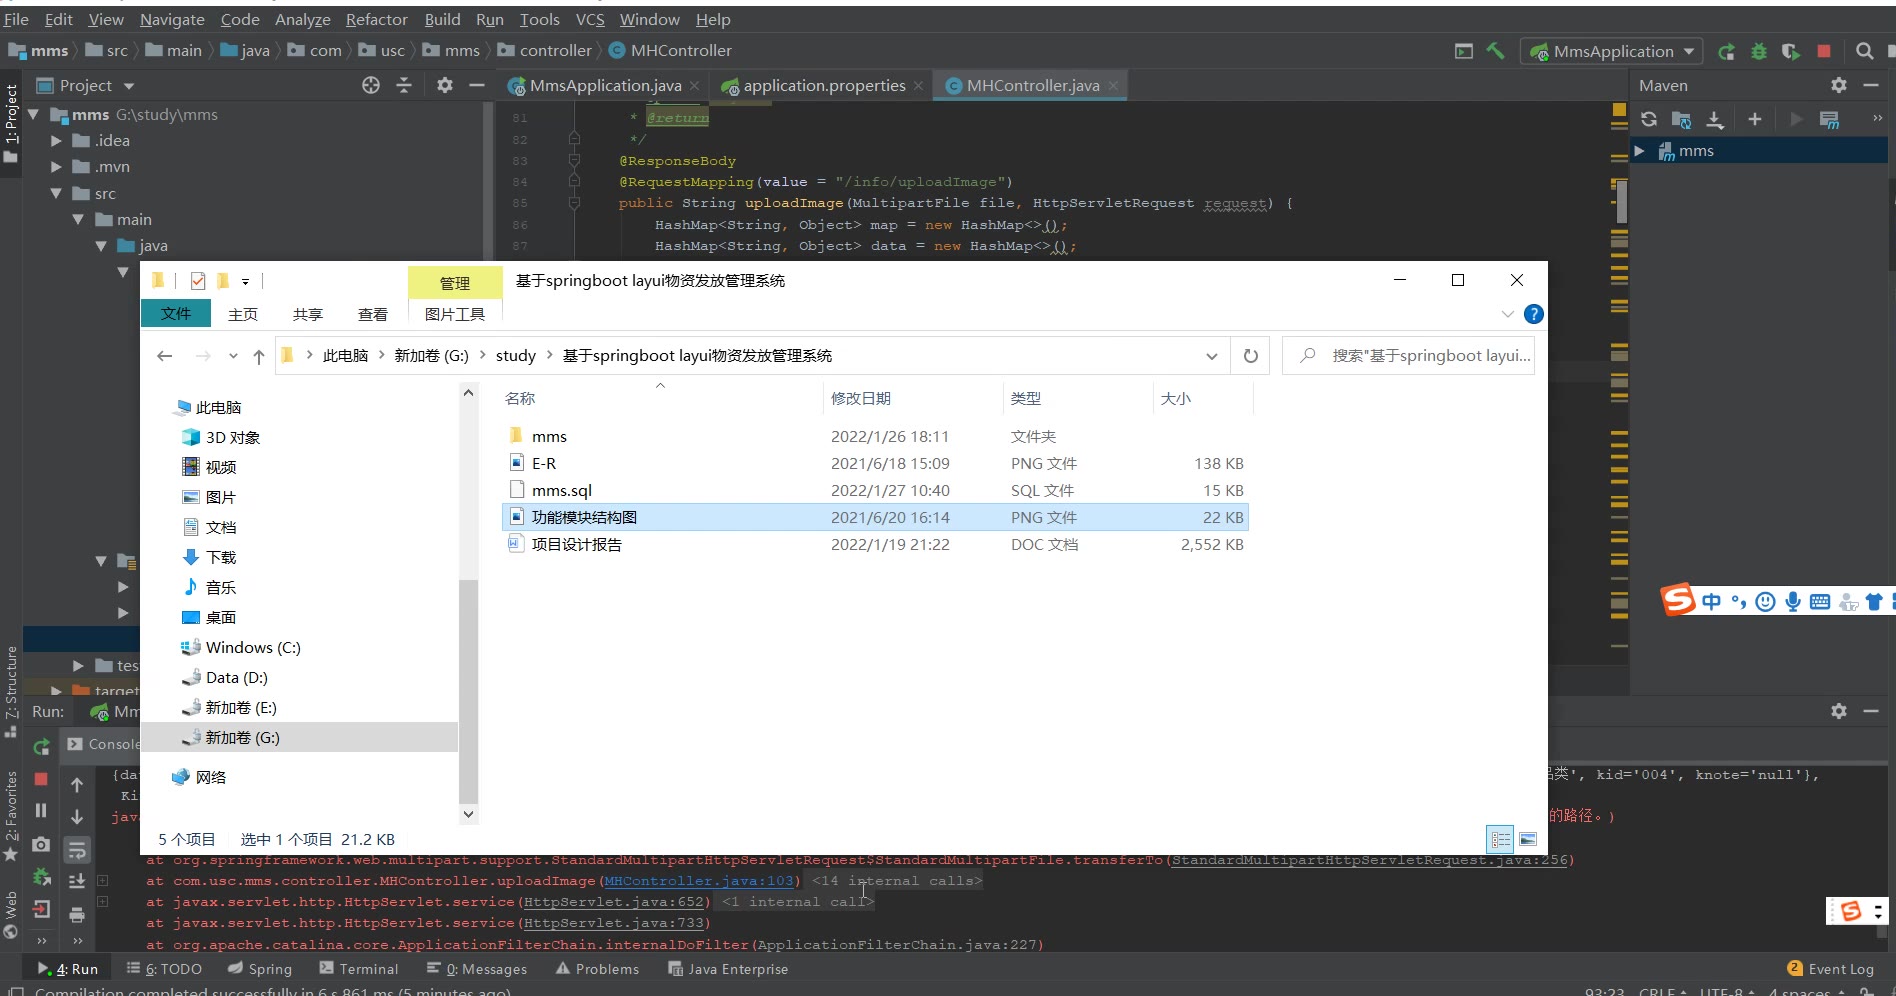This screenshot has width=1896, height=996.
Task: Rerun application from Run panel sidebar
Action: tap(41, 746)
